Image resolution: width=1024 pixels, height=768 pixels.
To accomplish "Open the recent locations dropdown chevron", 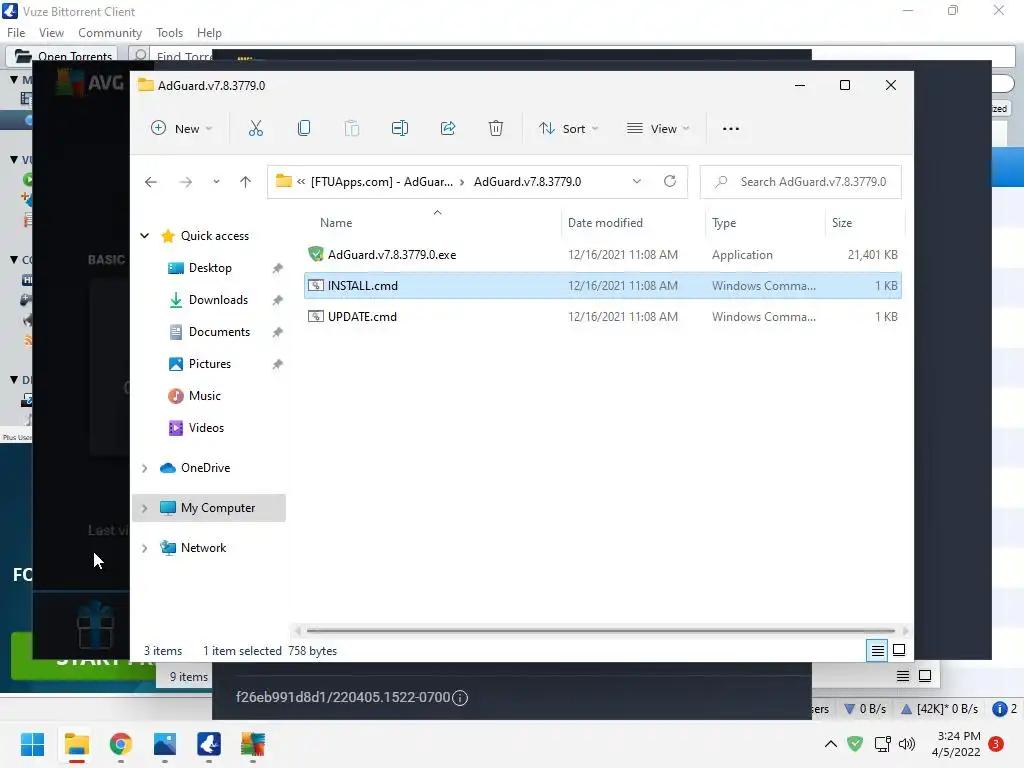I will click(x=216, y=182).
